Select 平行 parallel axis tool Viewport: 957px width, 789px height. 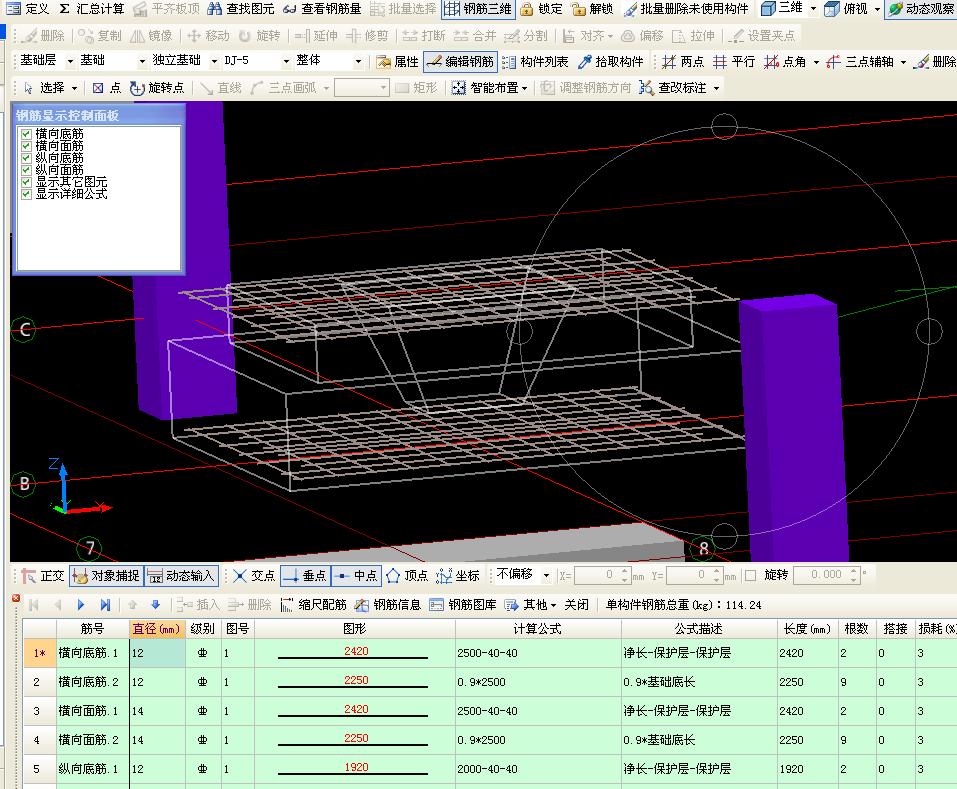coord(734,62)
